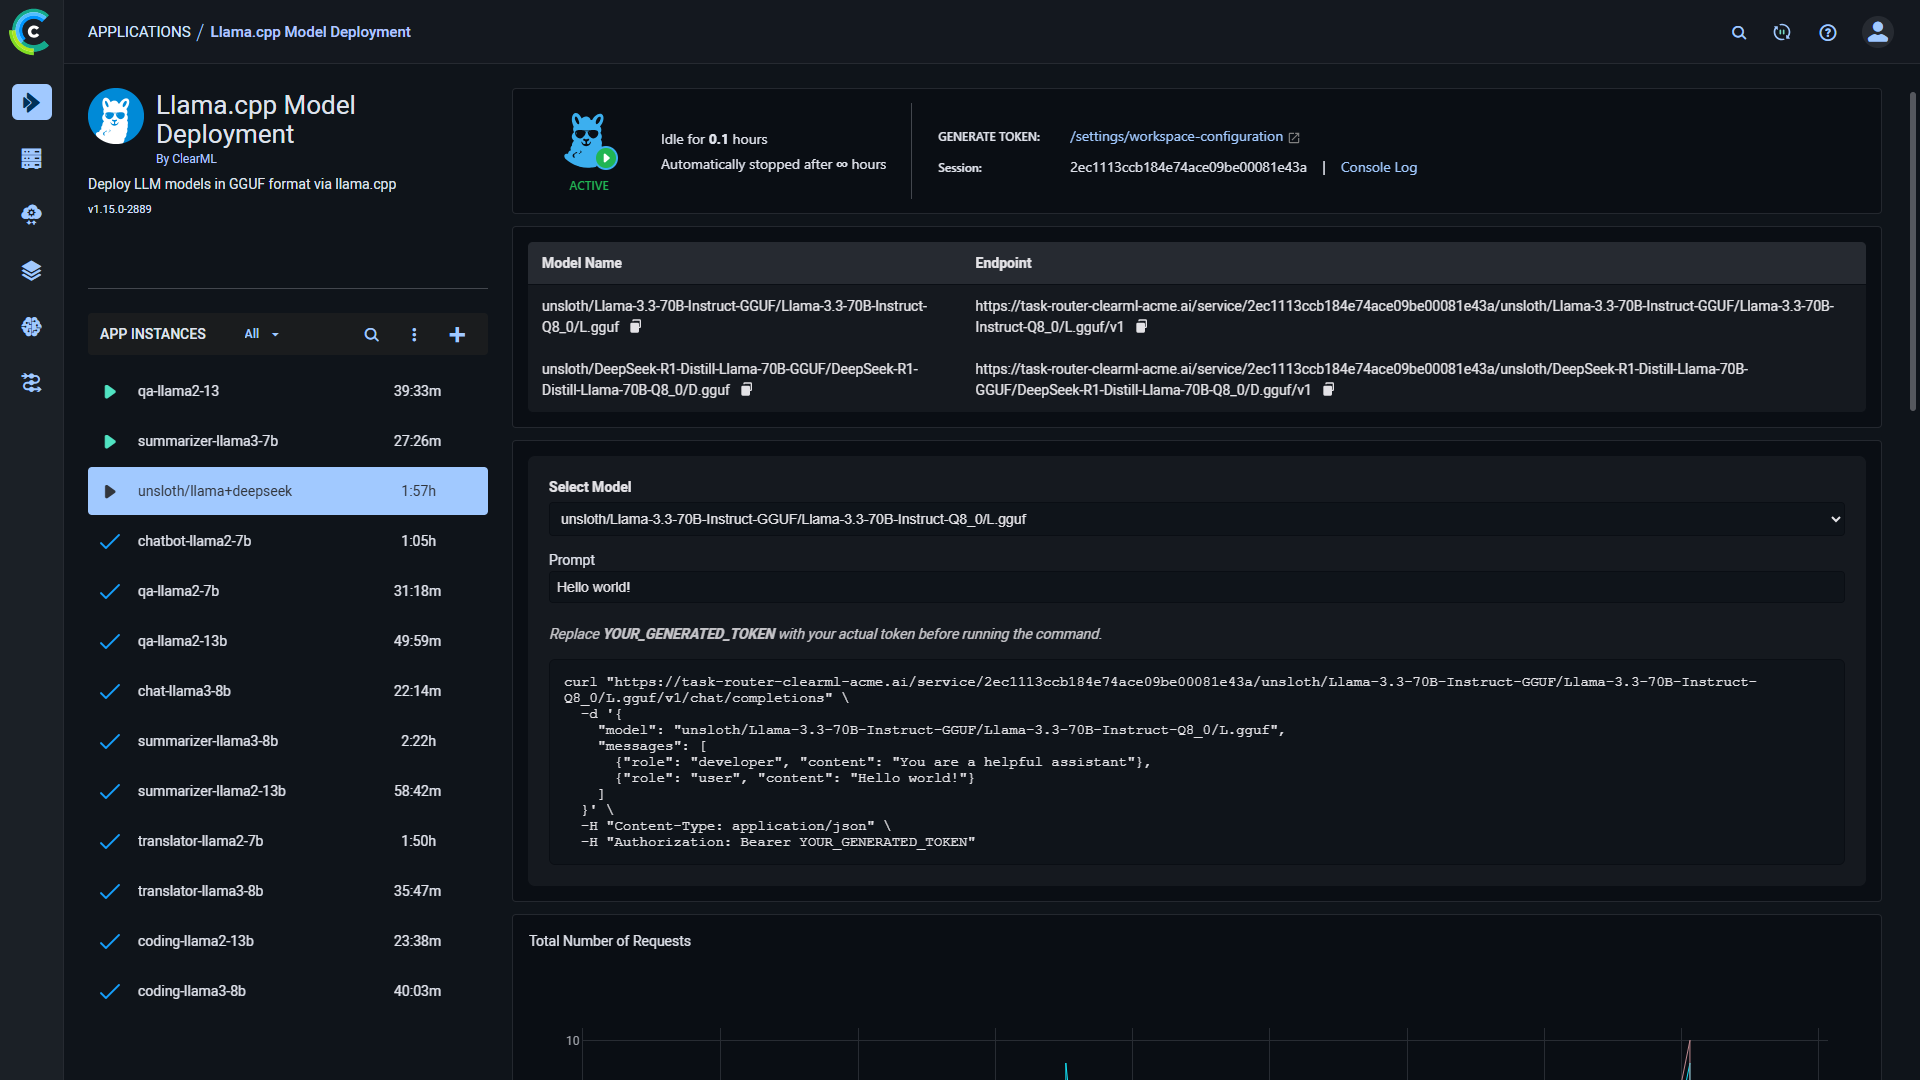Click the stop toggle for qa-llama2-13 instance

(110, 391)
